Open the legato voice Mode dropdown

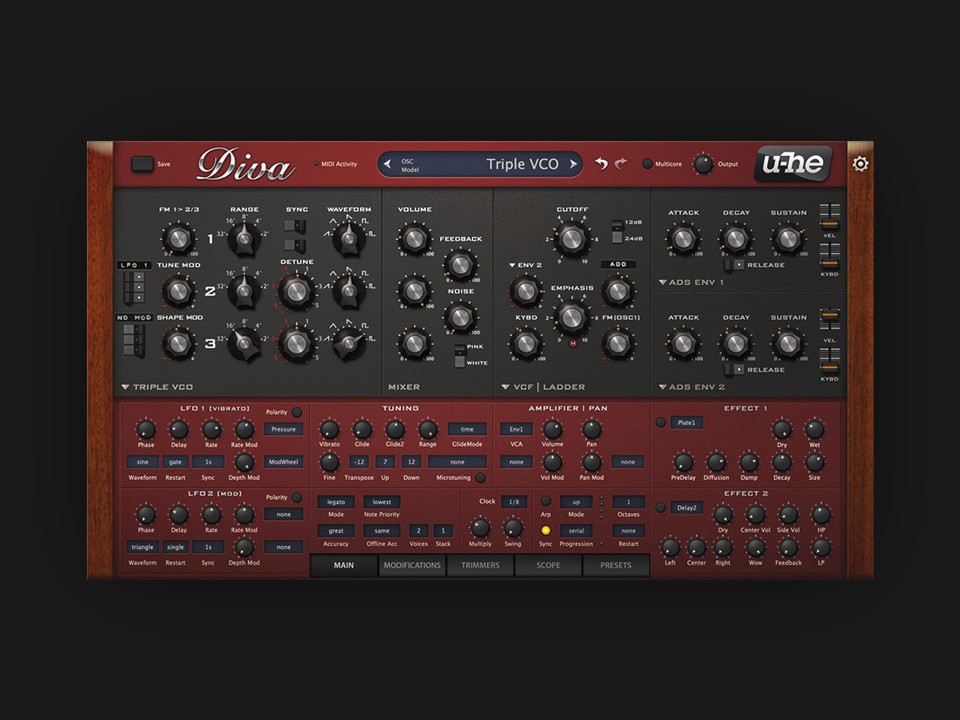tap(336, 502)
